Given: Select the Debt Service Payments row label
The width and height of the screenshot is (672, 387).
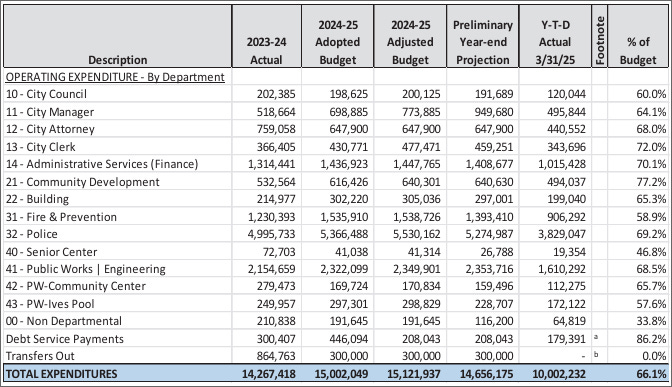Looking at the screenshot, I should tap(65, 339).
